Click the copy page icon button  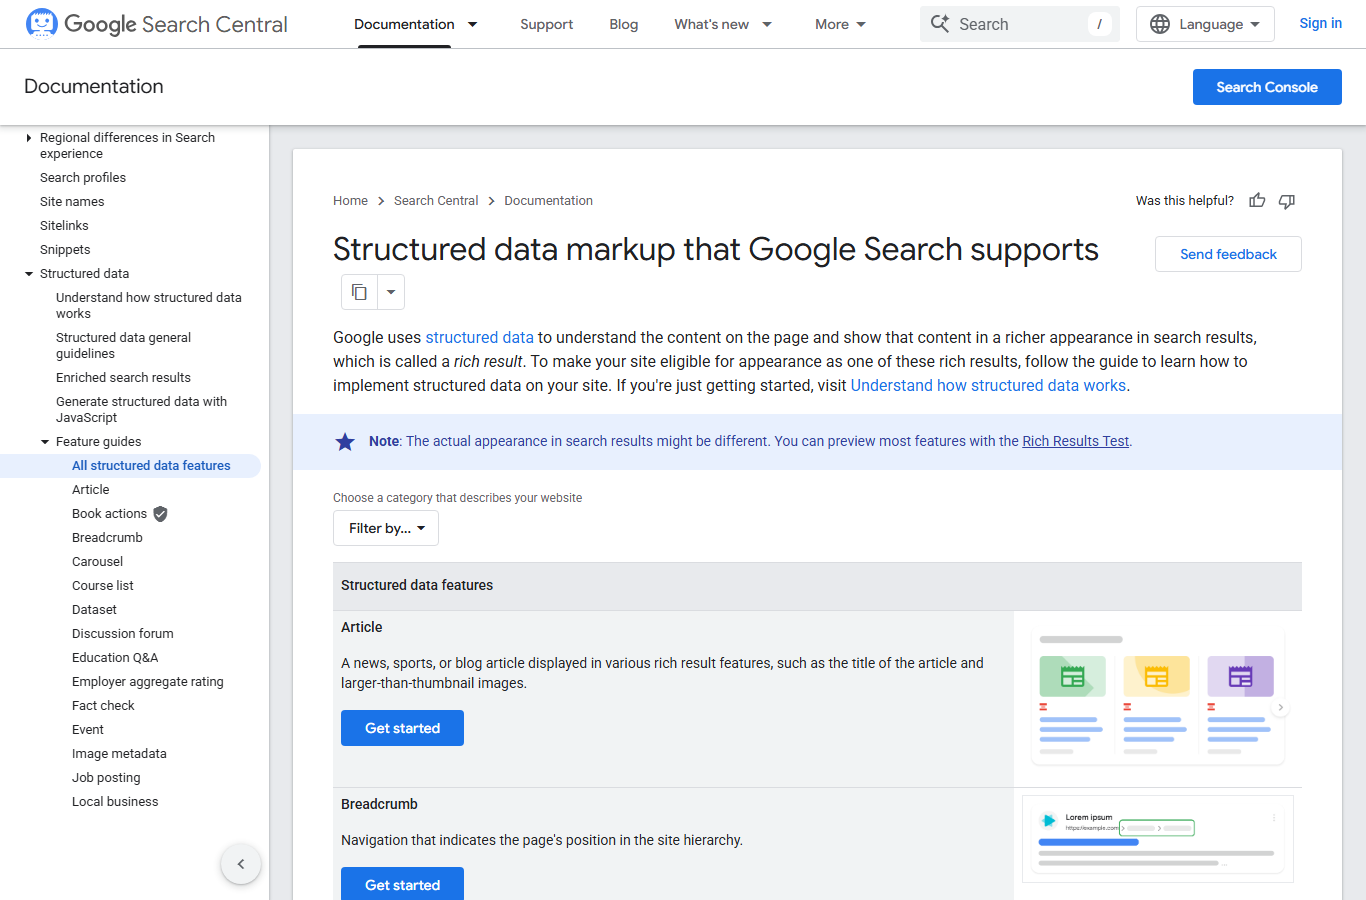coord(359,292)
